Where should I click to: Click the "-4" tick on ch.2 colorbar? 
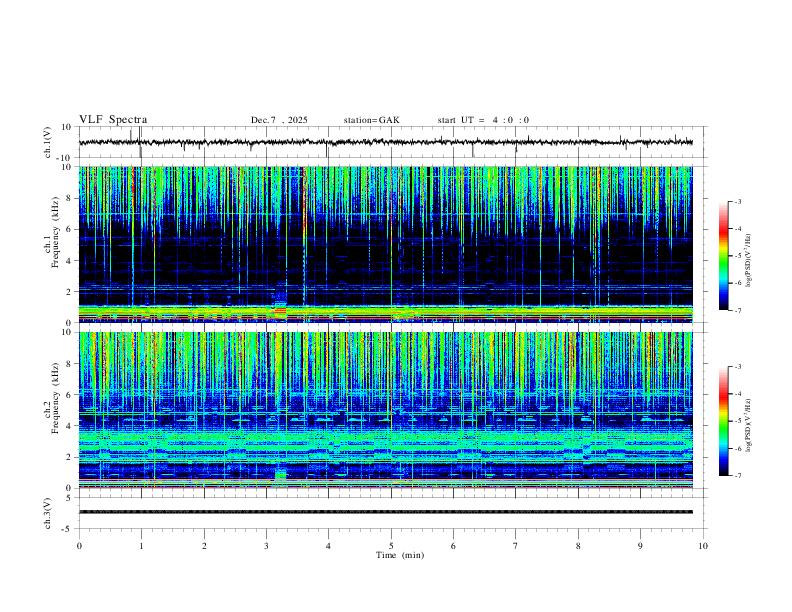(737, 394)
